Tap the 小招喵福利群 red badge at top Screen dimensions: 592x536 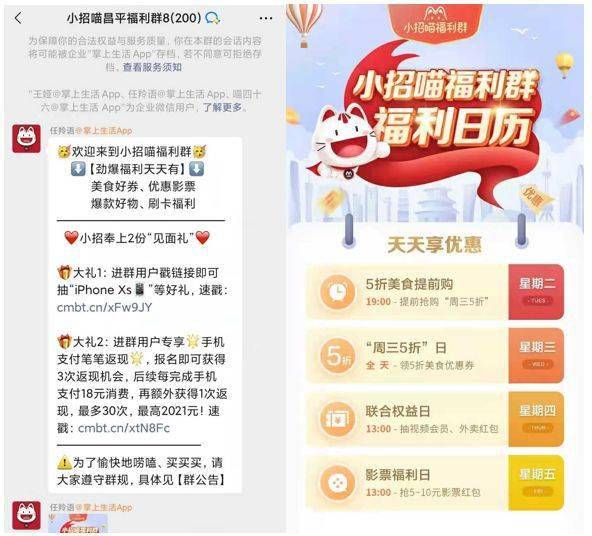tap(435, 22)
